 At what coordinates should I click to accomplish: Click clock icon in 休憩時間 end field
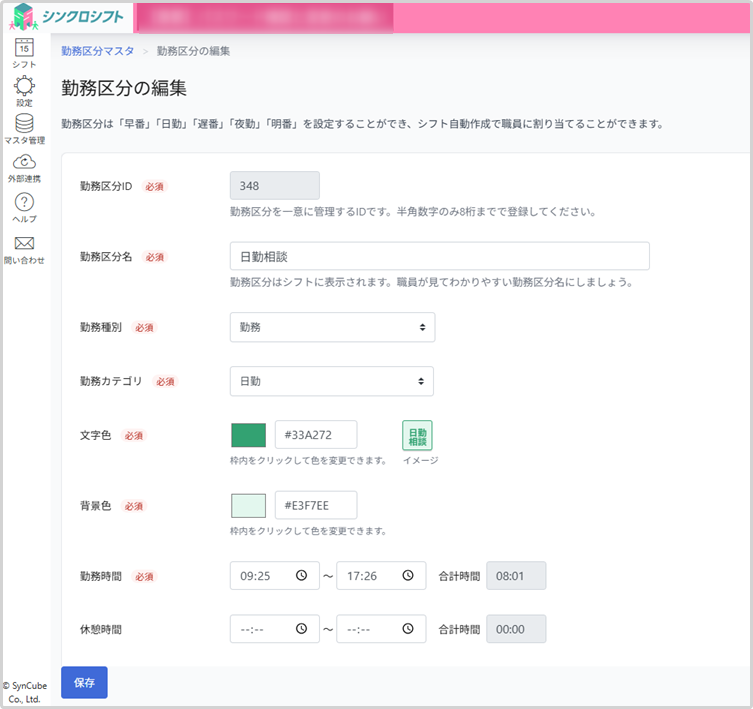(x=408, y=629)
